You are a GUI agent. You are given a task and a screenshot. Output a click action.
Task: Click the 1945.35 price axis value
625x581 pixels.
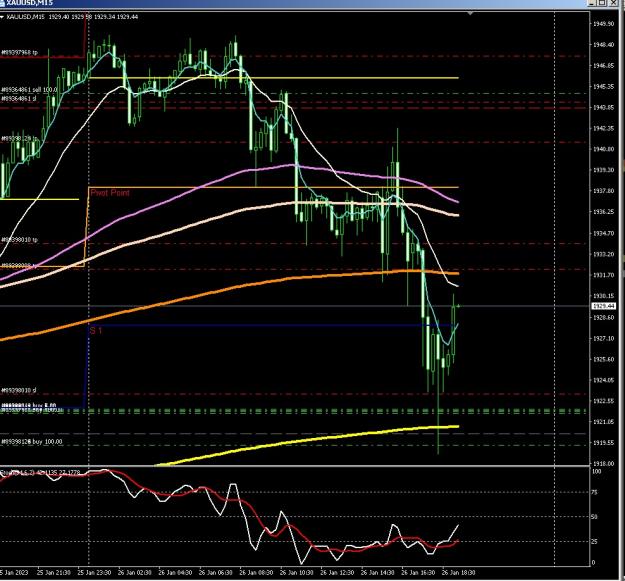click(603, 86)
